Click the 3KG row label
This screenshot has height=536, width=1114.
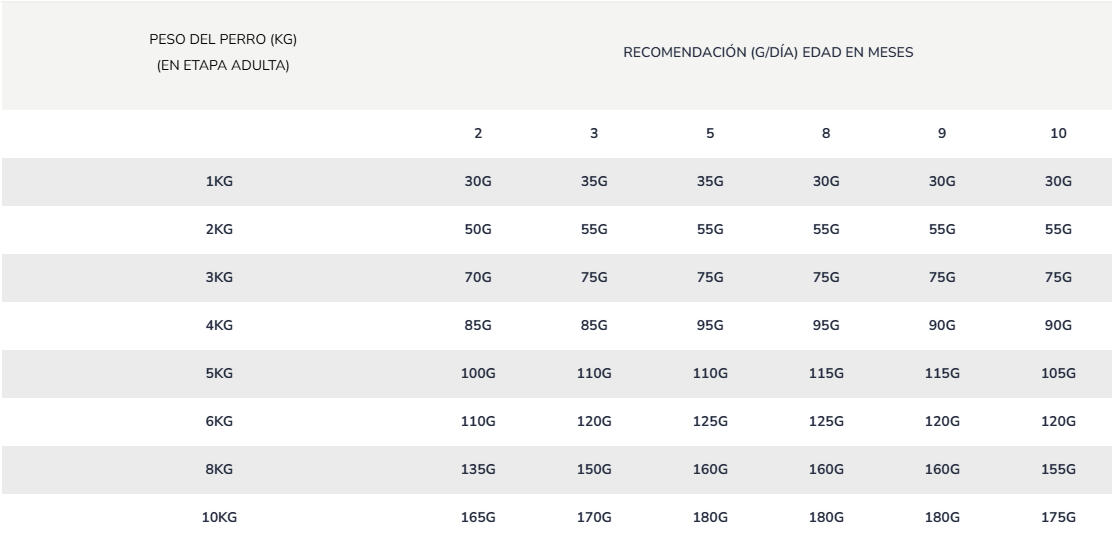pos(220,278)
